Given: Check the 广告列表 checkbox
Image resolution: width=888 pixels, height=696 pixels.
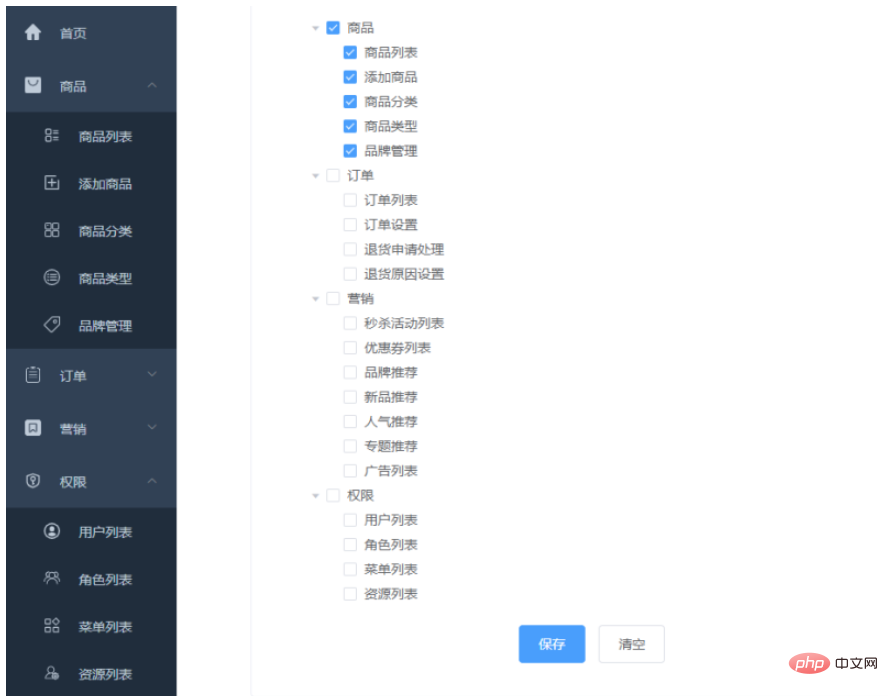Looking at the screenshot, I should pos(350,471).
